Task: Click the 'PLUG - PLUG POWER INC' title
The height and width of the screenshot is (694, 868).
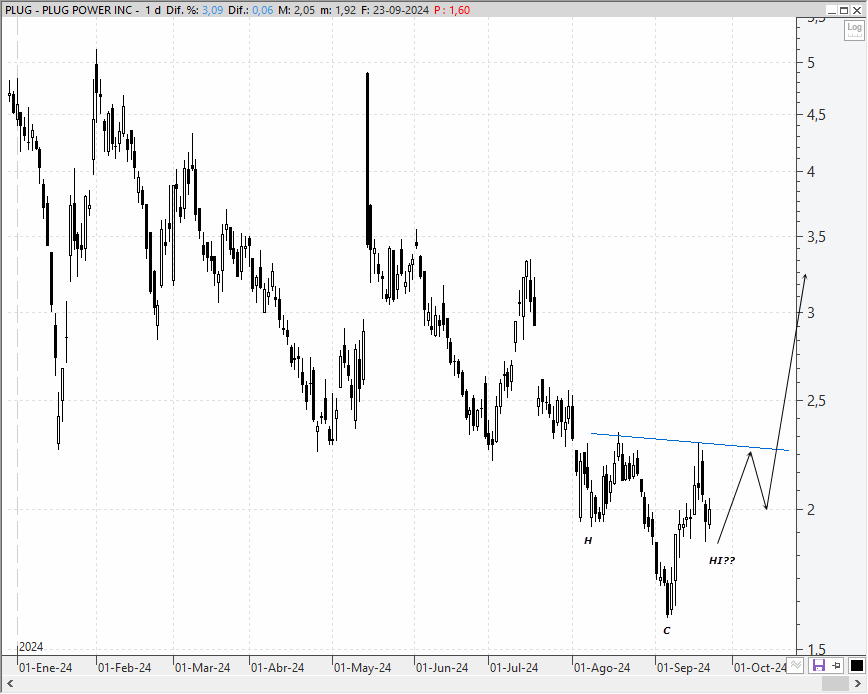Action: tap(69, 10)
